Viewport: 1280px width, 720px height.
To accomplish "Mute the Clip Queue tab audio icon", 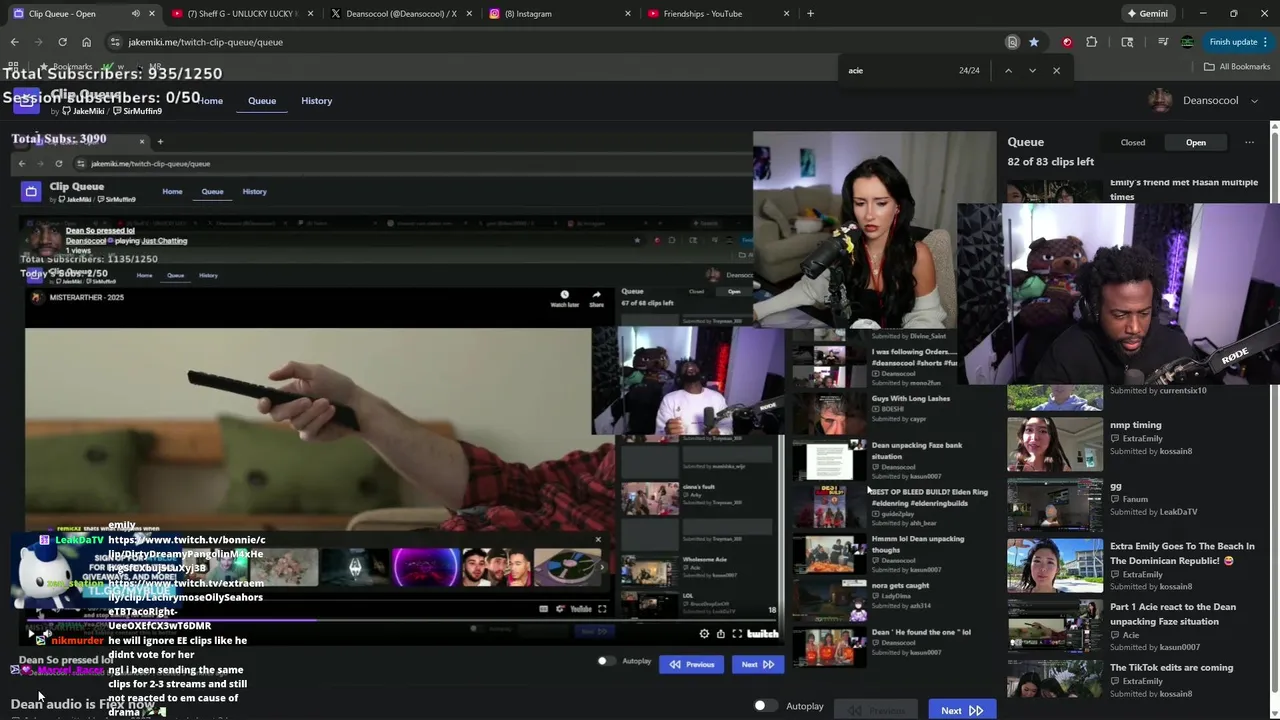I will tap(135, 13).
